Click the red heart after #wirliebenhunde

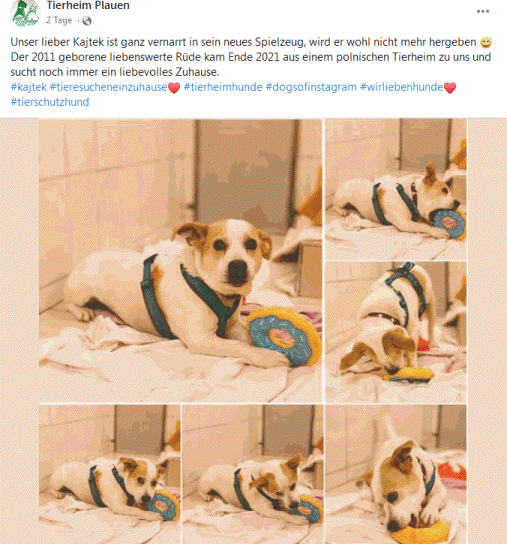(450, 87)
